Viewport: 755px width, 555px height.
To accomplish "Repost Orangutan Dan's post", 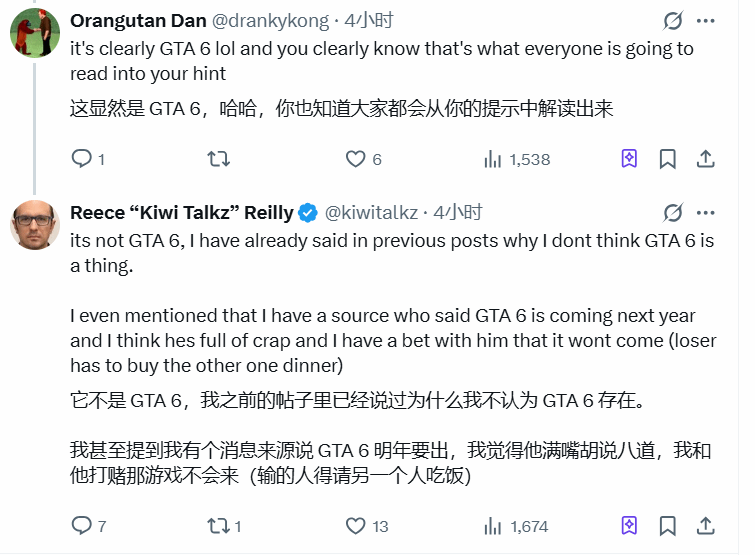I will tap(217, 159).
